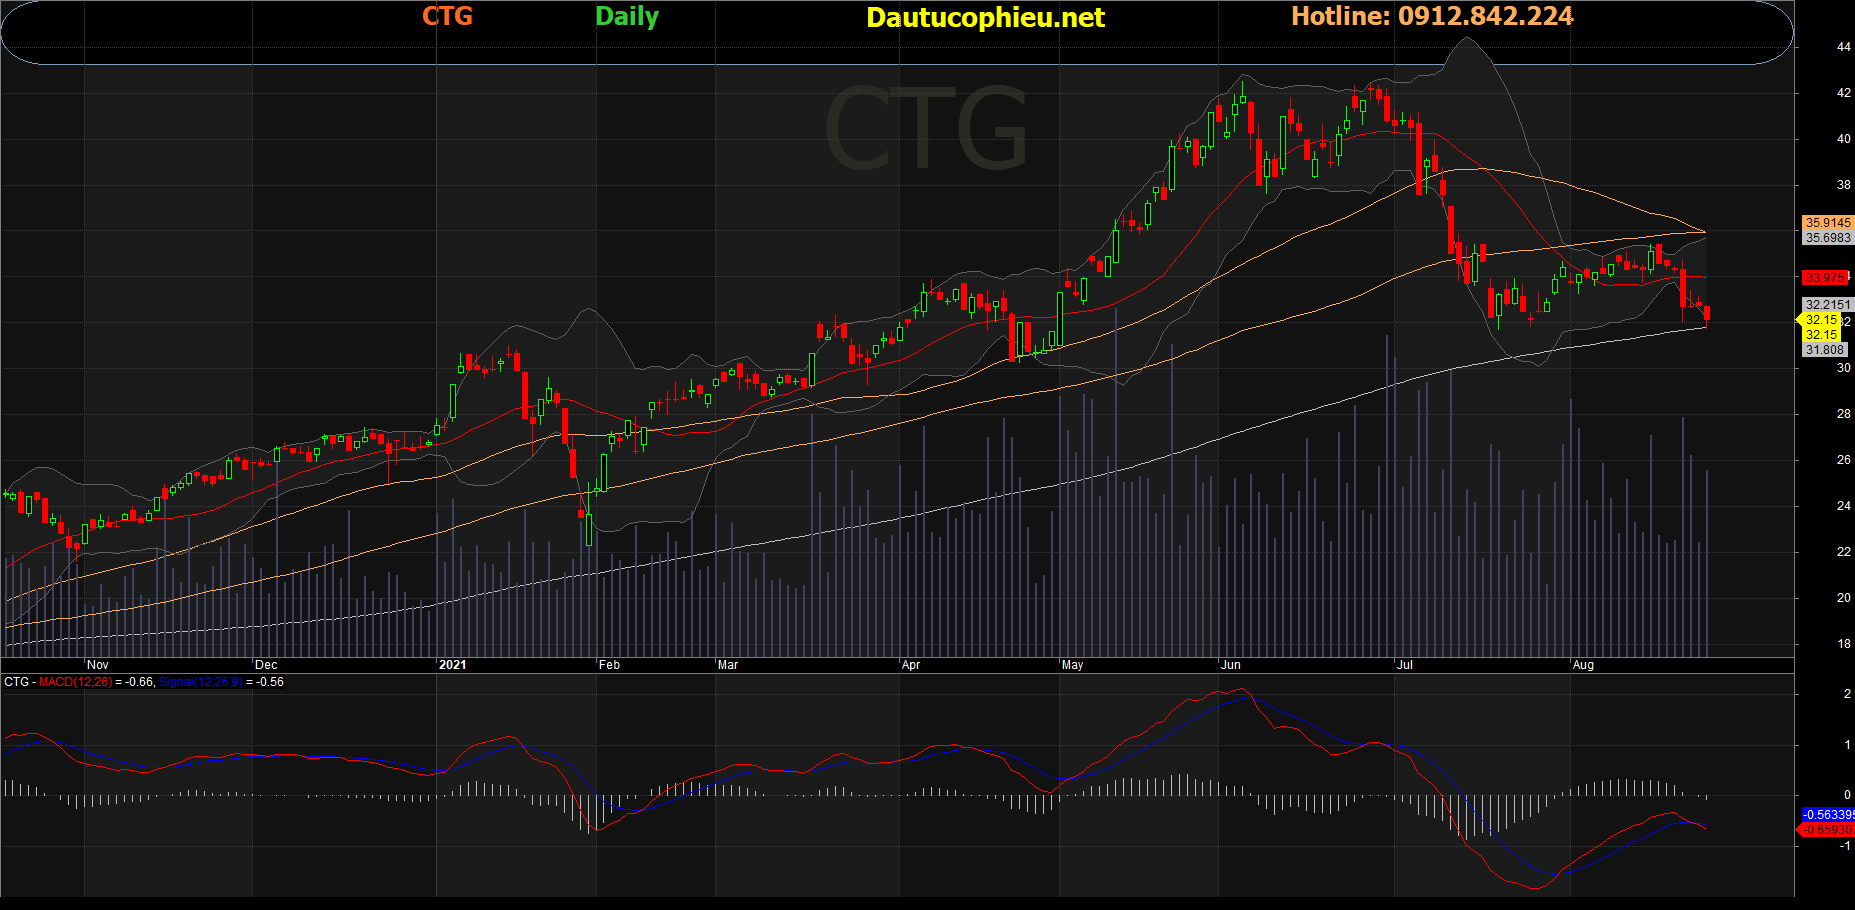Click the green Daily timeframe label
The image size is (1855, 910).
coord(627,16)
